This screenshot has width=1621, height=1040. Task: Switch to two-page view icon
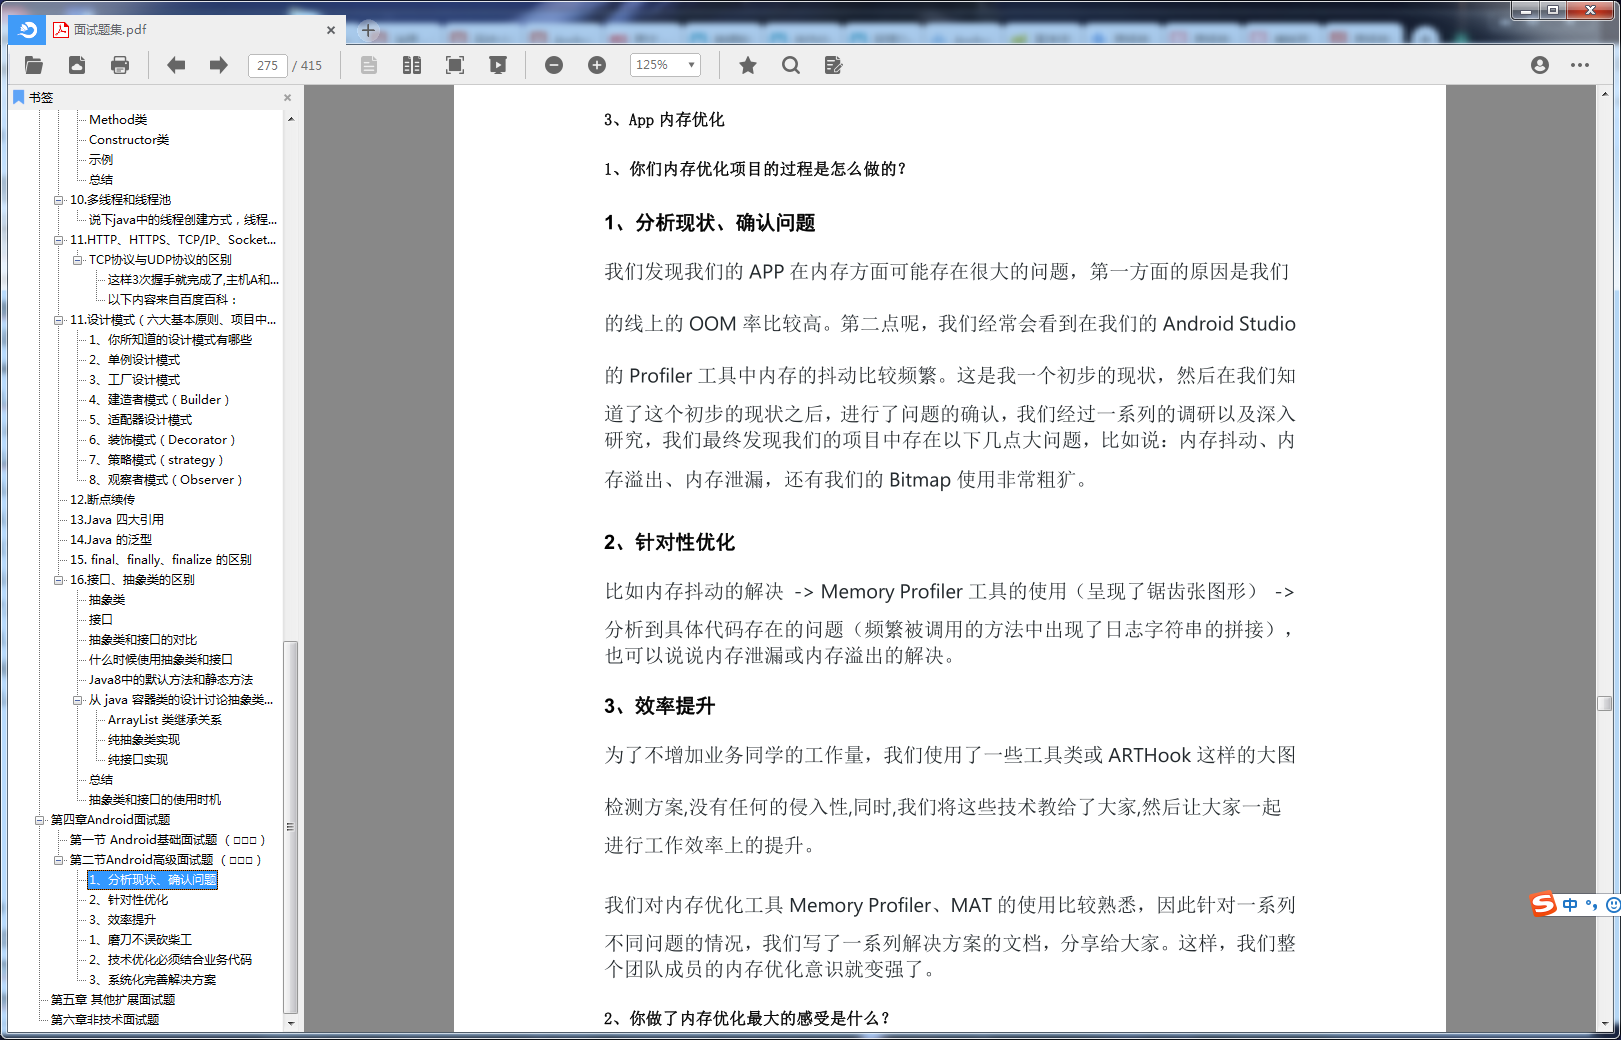click(x=411, y=65)
